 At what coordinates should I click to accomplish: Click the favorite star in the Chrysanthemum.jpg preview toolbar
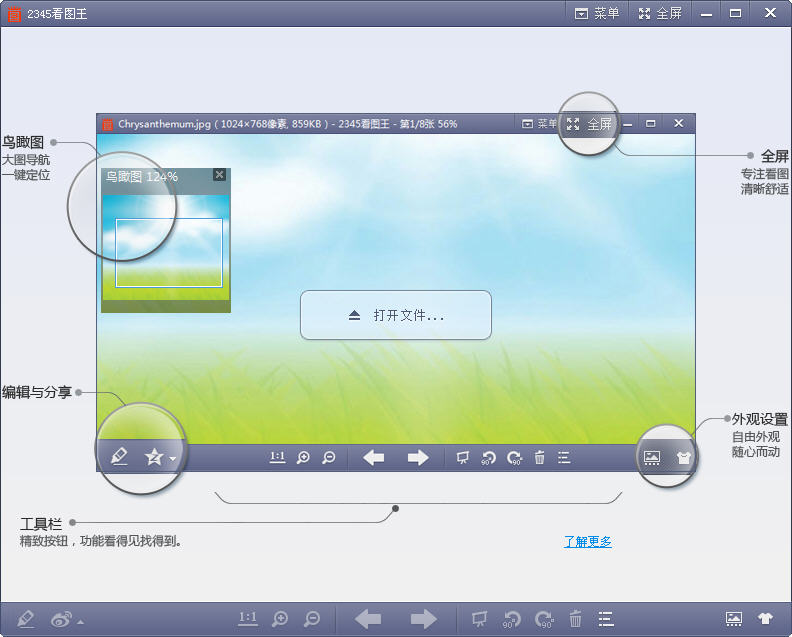click(x=154, y=457)
